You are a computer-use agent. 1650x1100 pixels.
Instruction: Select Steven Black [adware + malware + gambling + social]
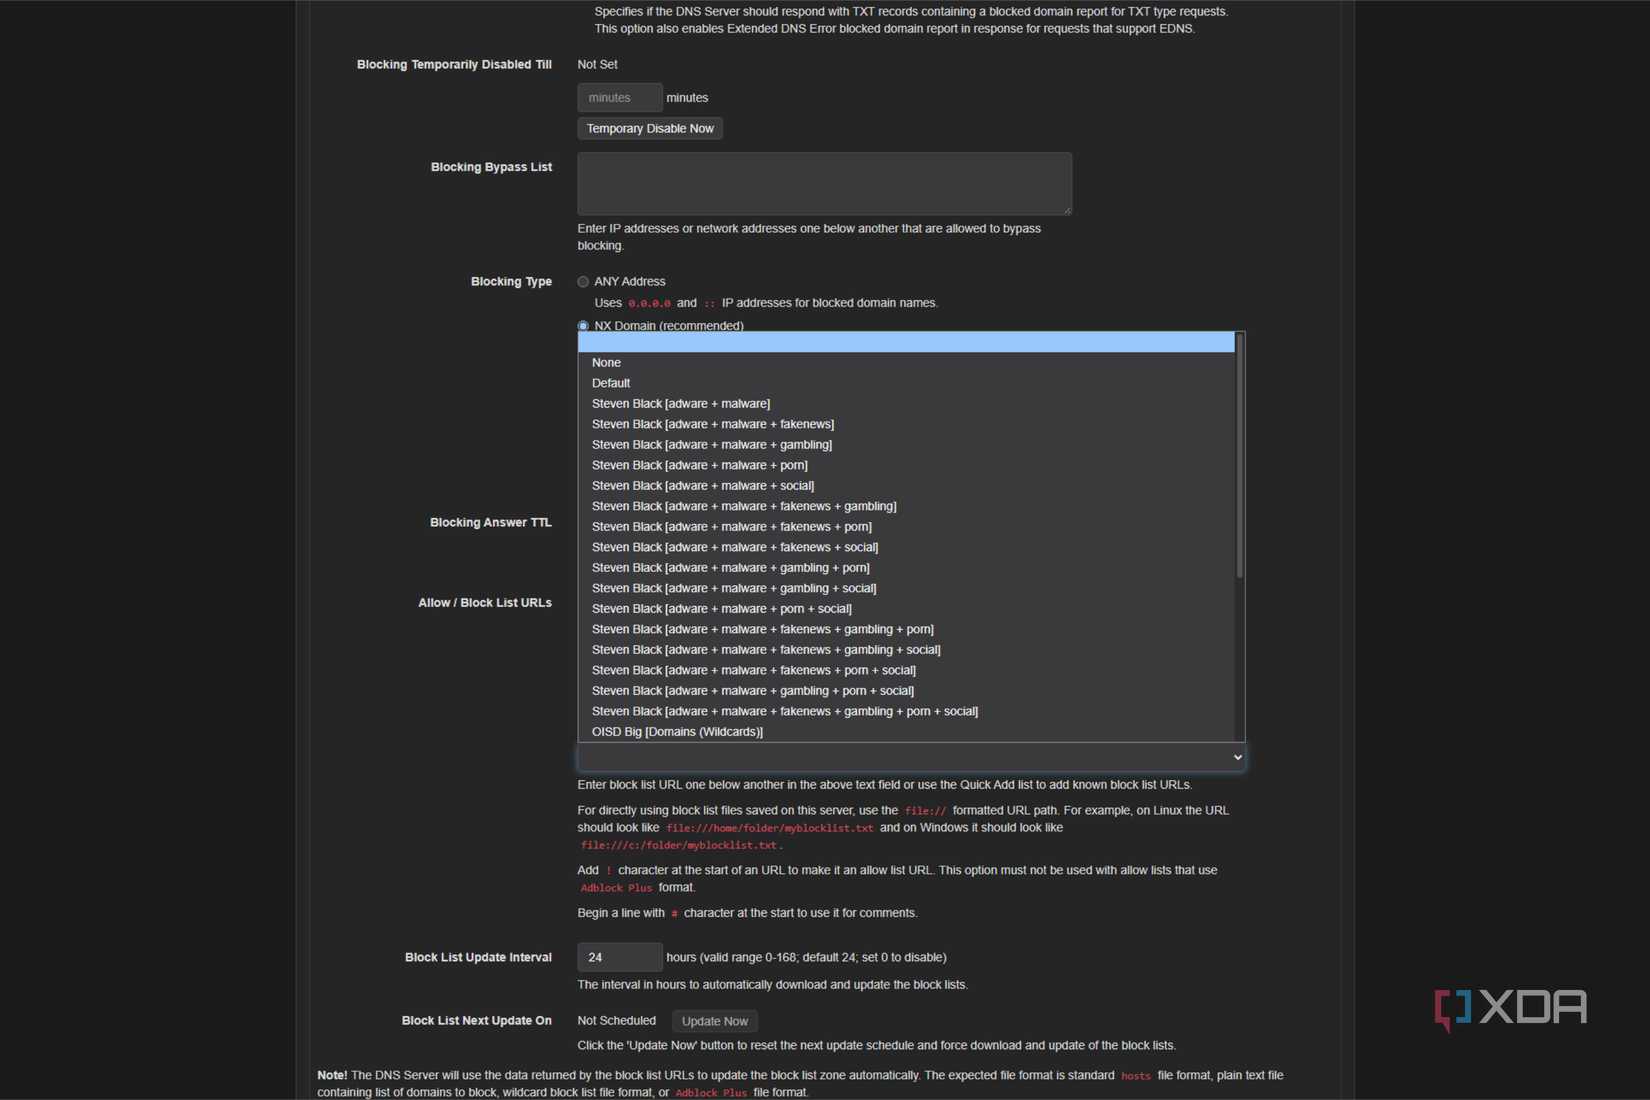(x=906, y=588)
